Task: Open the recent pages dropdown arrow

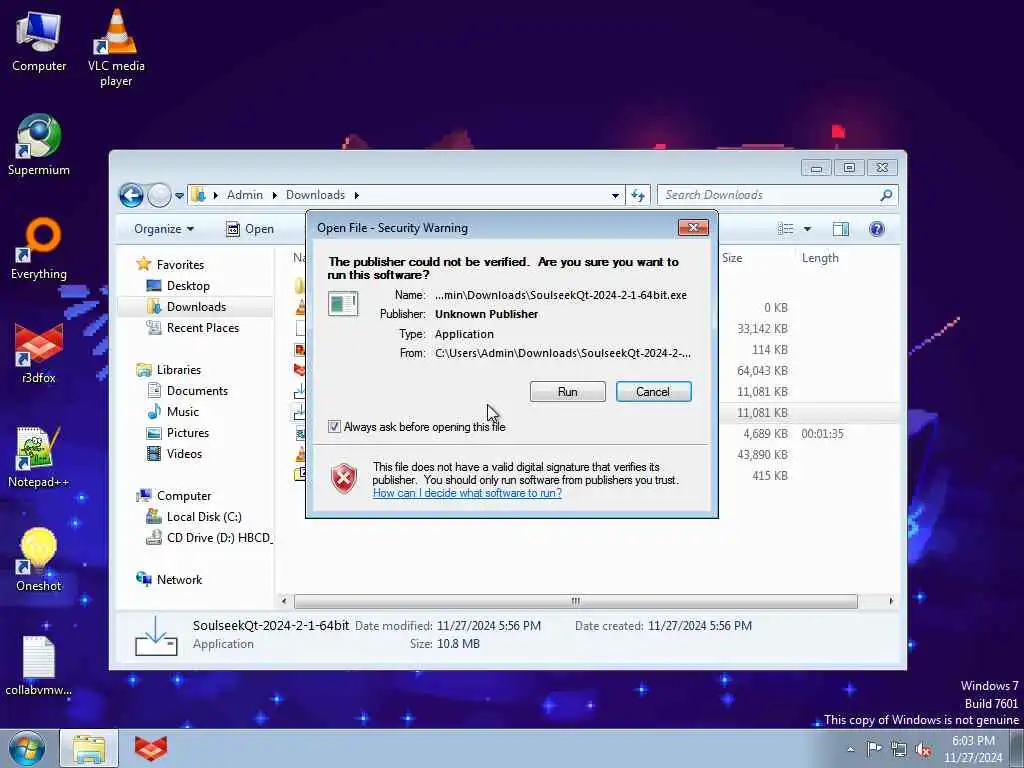Action: click(180, 195)
